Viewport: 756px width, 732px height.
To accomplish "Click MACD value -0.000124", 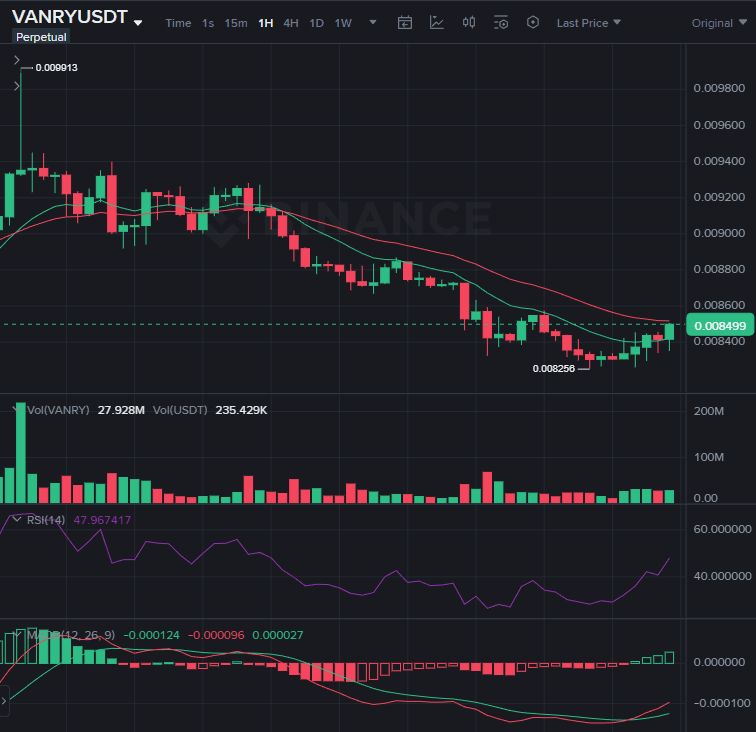I will pos(152,635).
